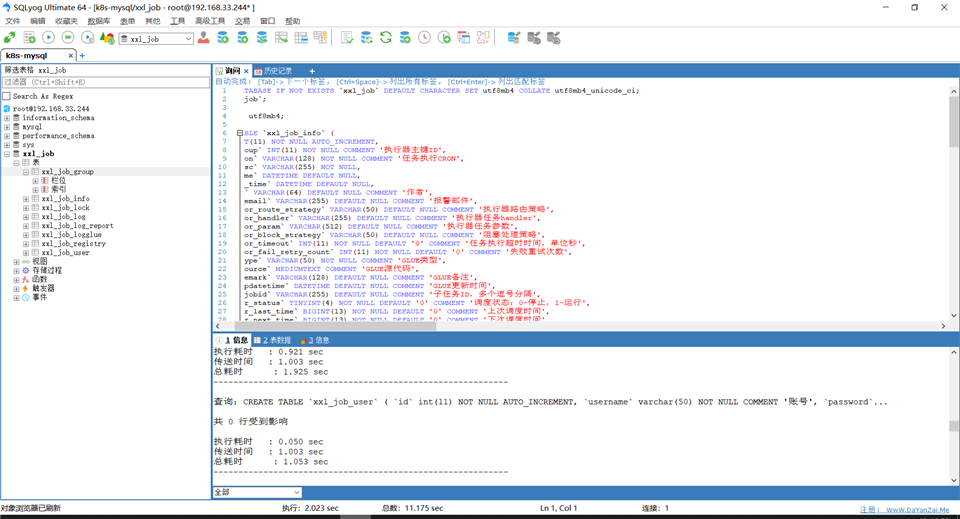
Task: Expand the 存储过程 stored procedures node
Action: pos(17,271)
